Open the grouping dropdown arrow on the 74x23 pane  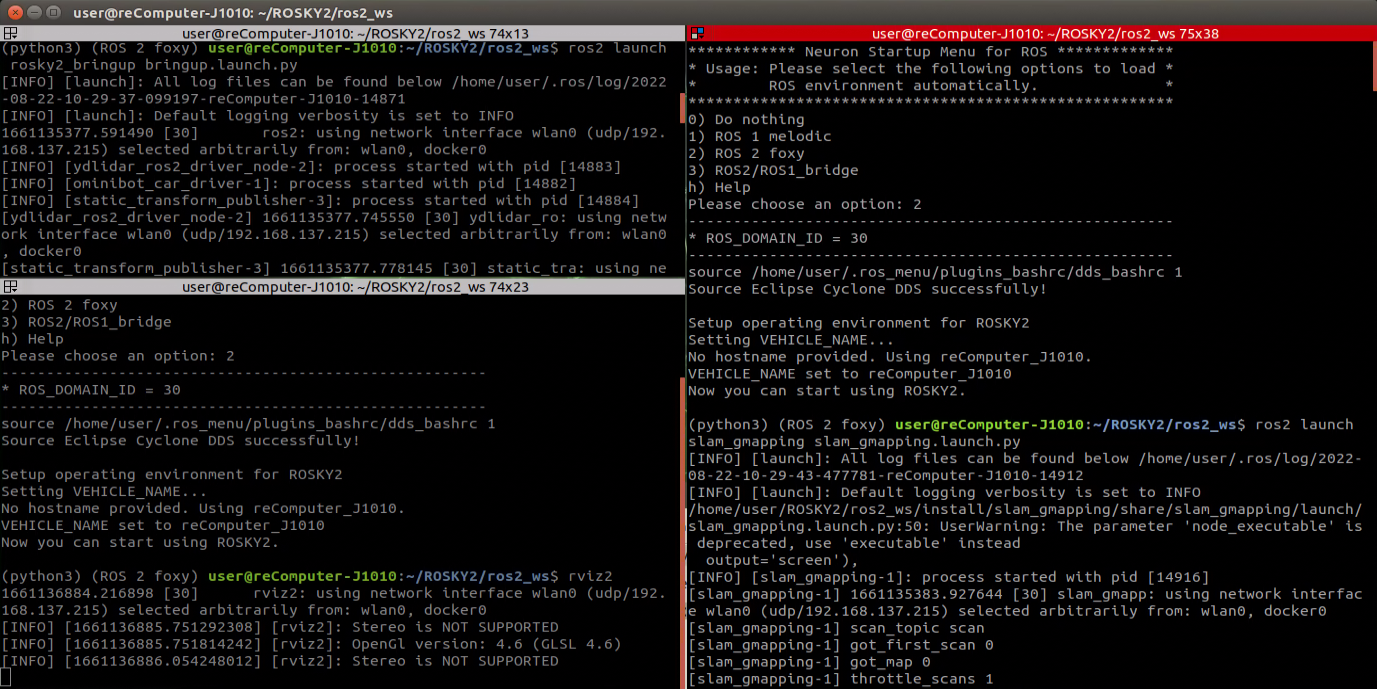pos(16,291)
